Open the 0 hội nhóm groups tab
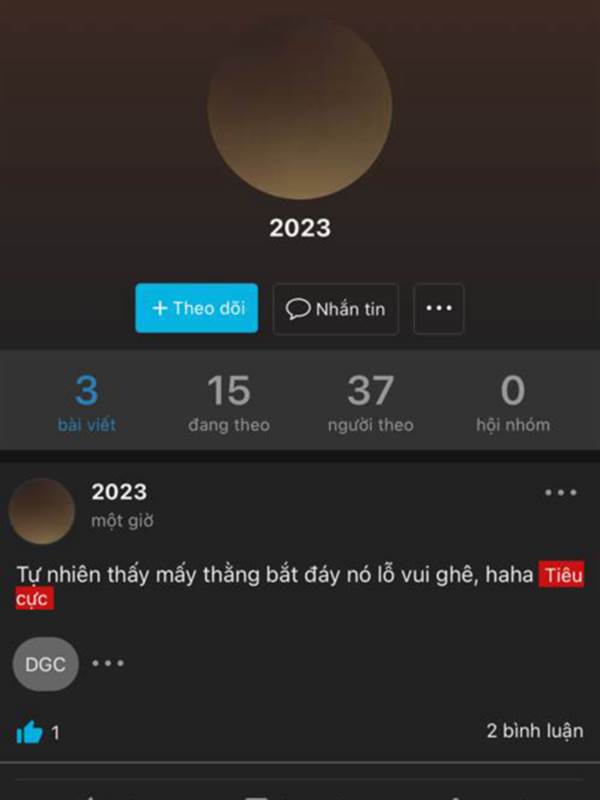Image resolution: width=600 pixels, height=800 pixels. coord(513,403)
